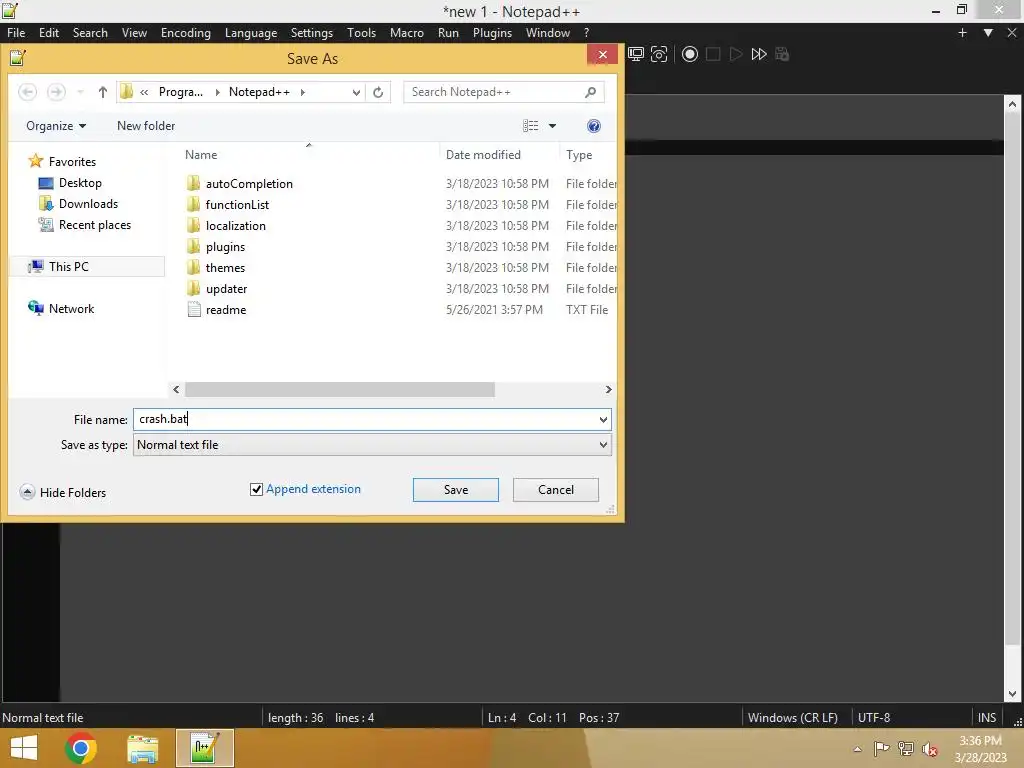Click the horizontal scrollbar thumb in file list
Screen dimensions: 1024x768
(x=340, y=389)
